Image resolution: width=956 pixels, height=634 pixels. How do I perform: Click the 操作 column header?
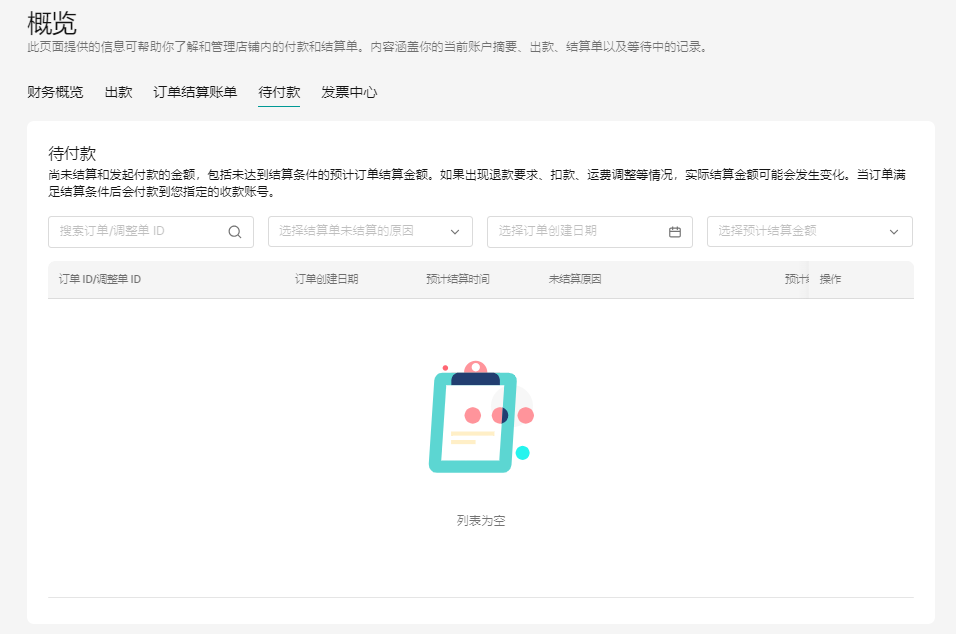[x=830, y=279]
